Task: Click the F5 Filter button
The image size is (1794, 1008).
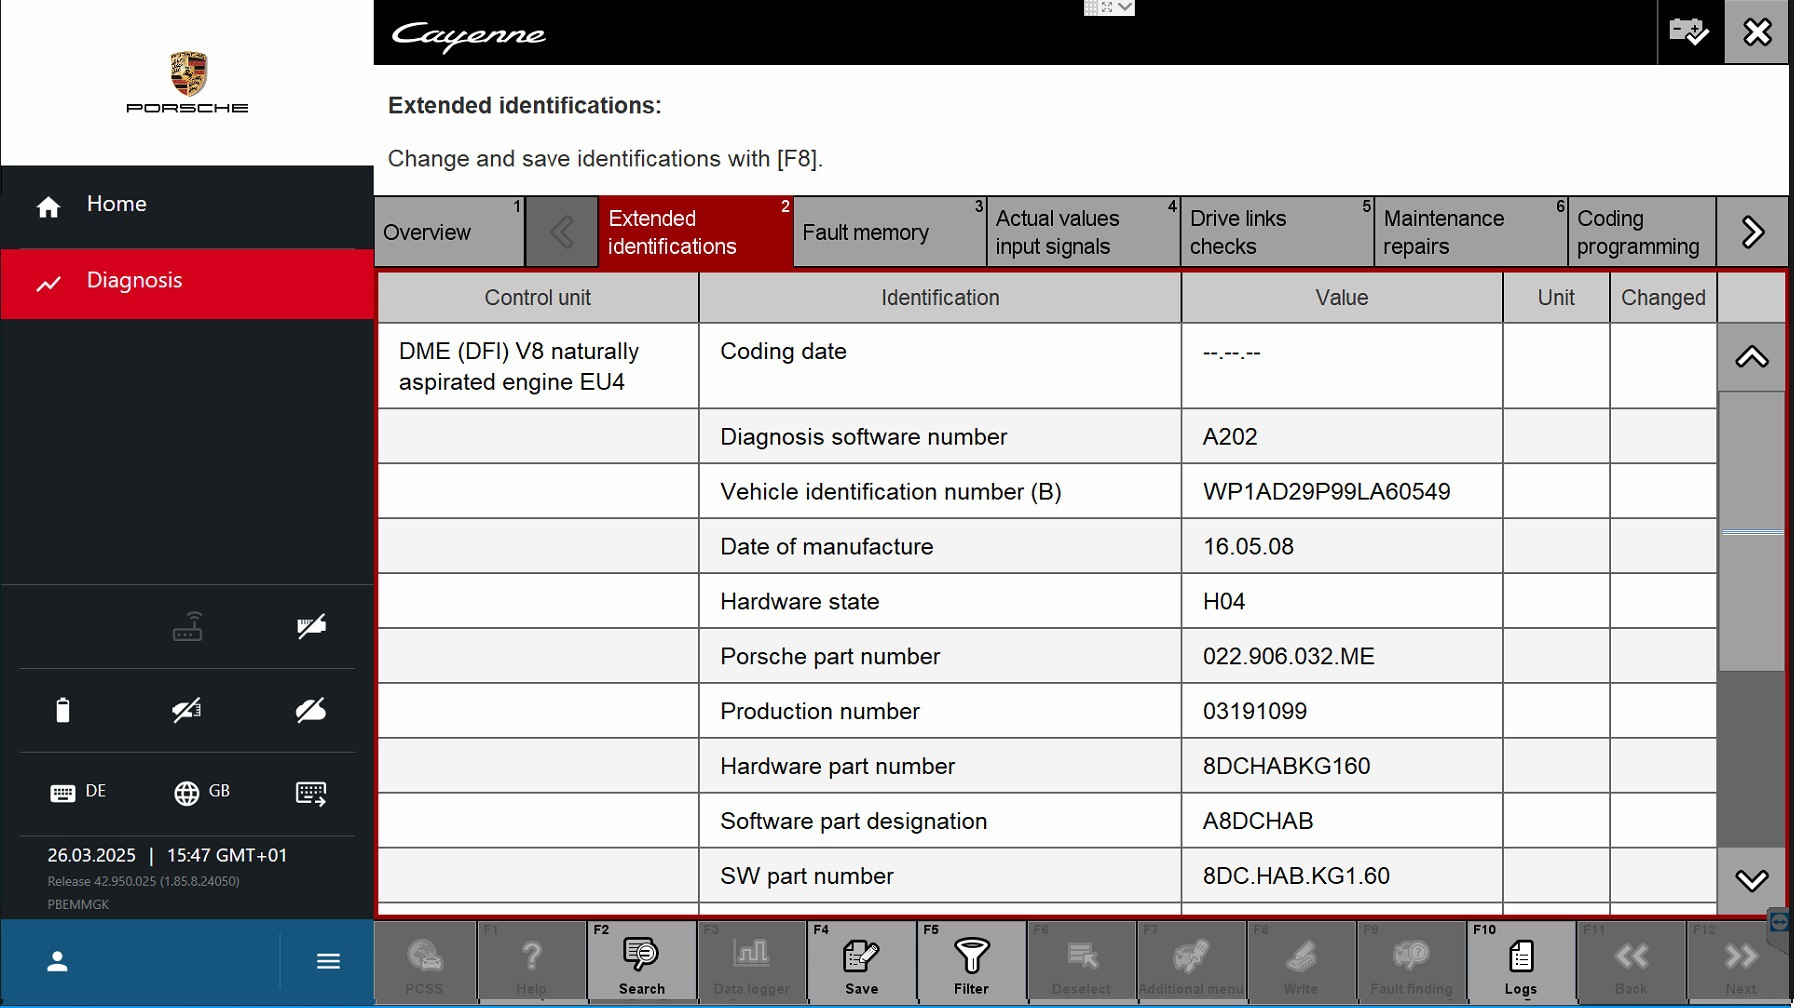Action: [971, 962]
